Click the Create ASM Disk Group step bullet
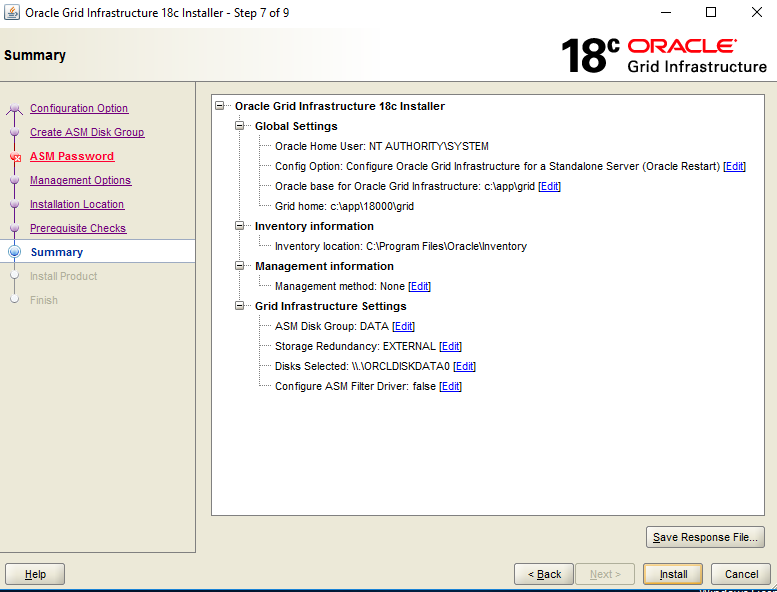This screenshot has width=777, height=592. coord(14,132)
